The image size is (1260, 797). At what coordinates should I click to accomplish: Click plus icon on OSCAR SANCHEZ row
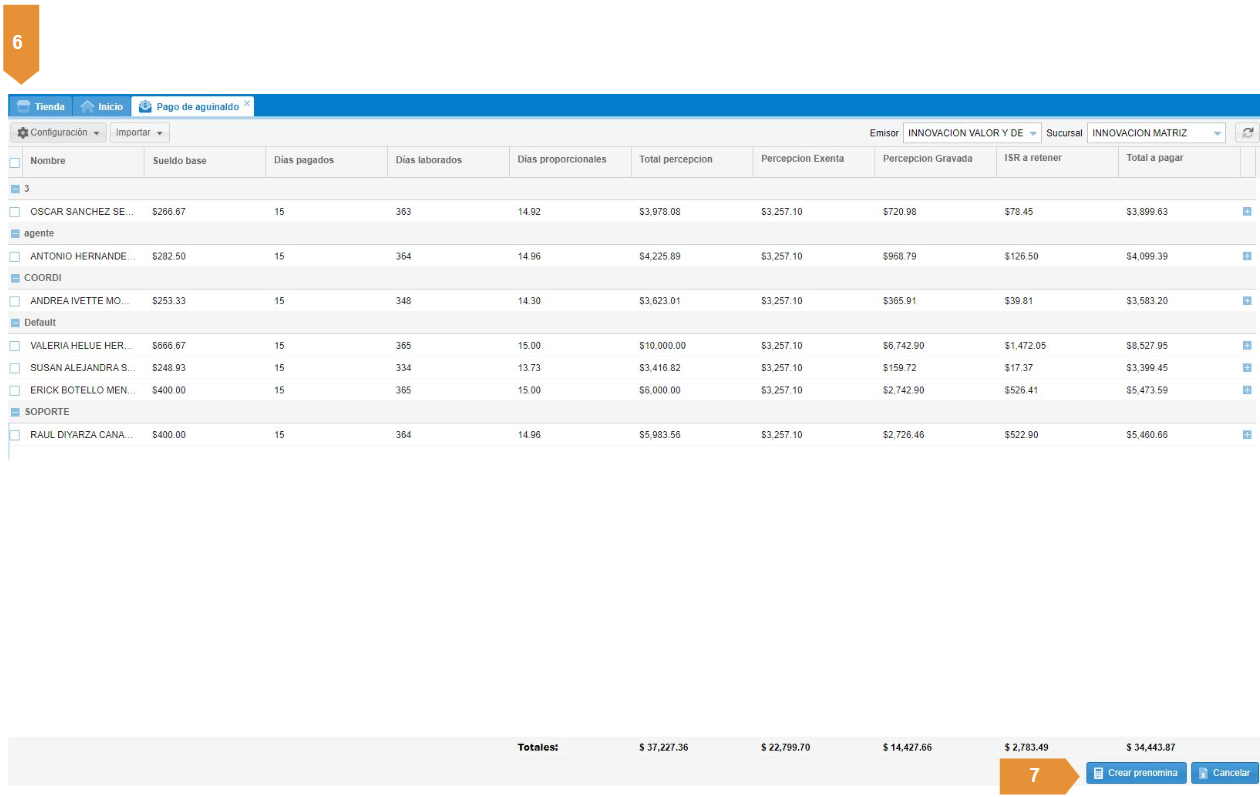point(1246,212)
